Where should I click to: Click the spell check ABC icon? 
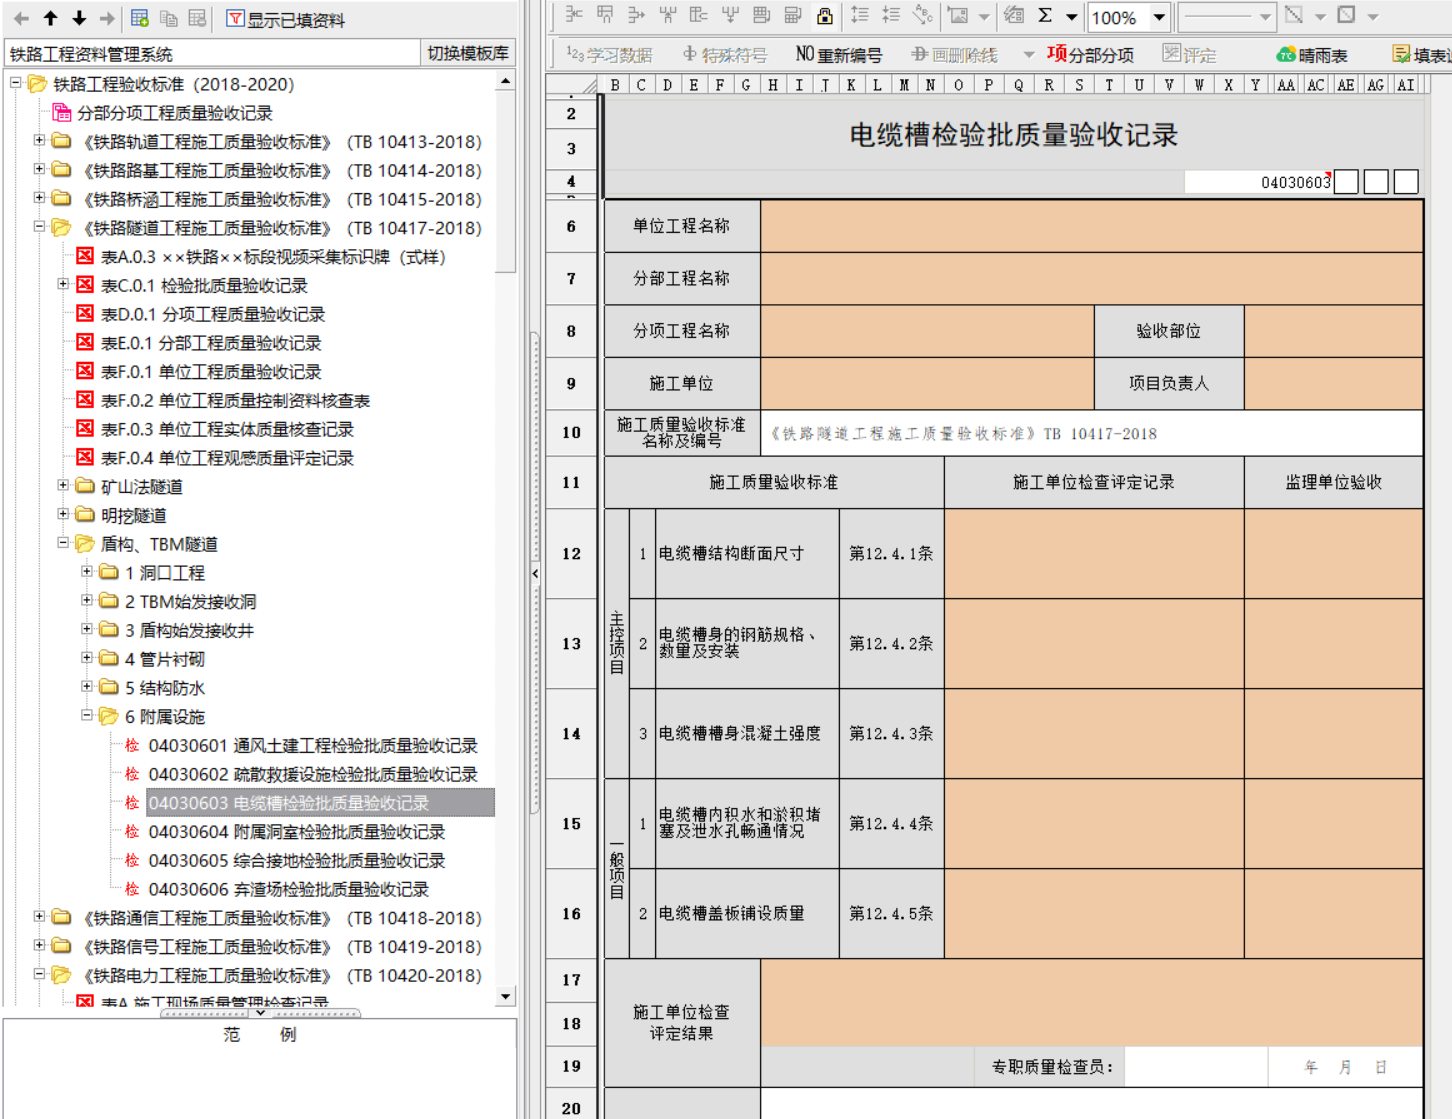tap(922, 15)
